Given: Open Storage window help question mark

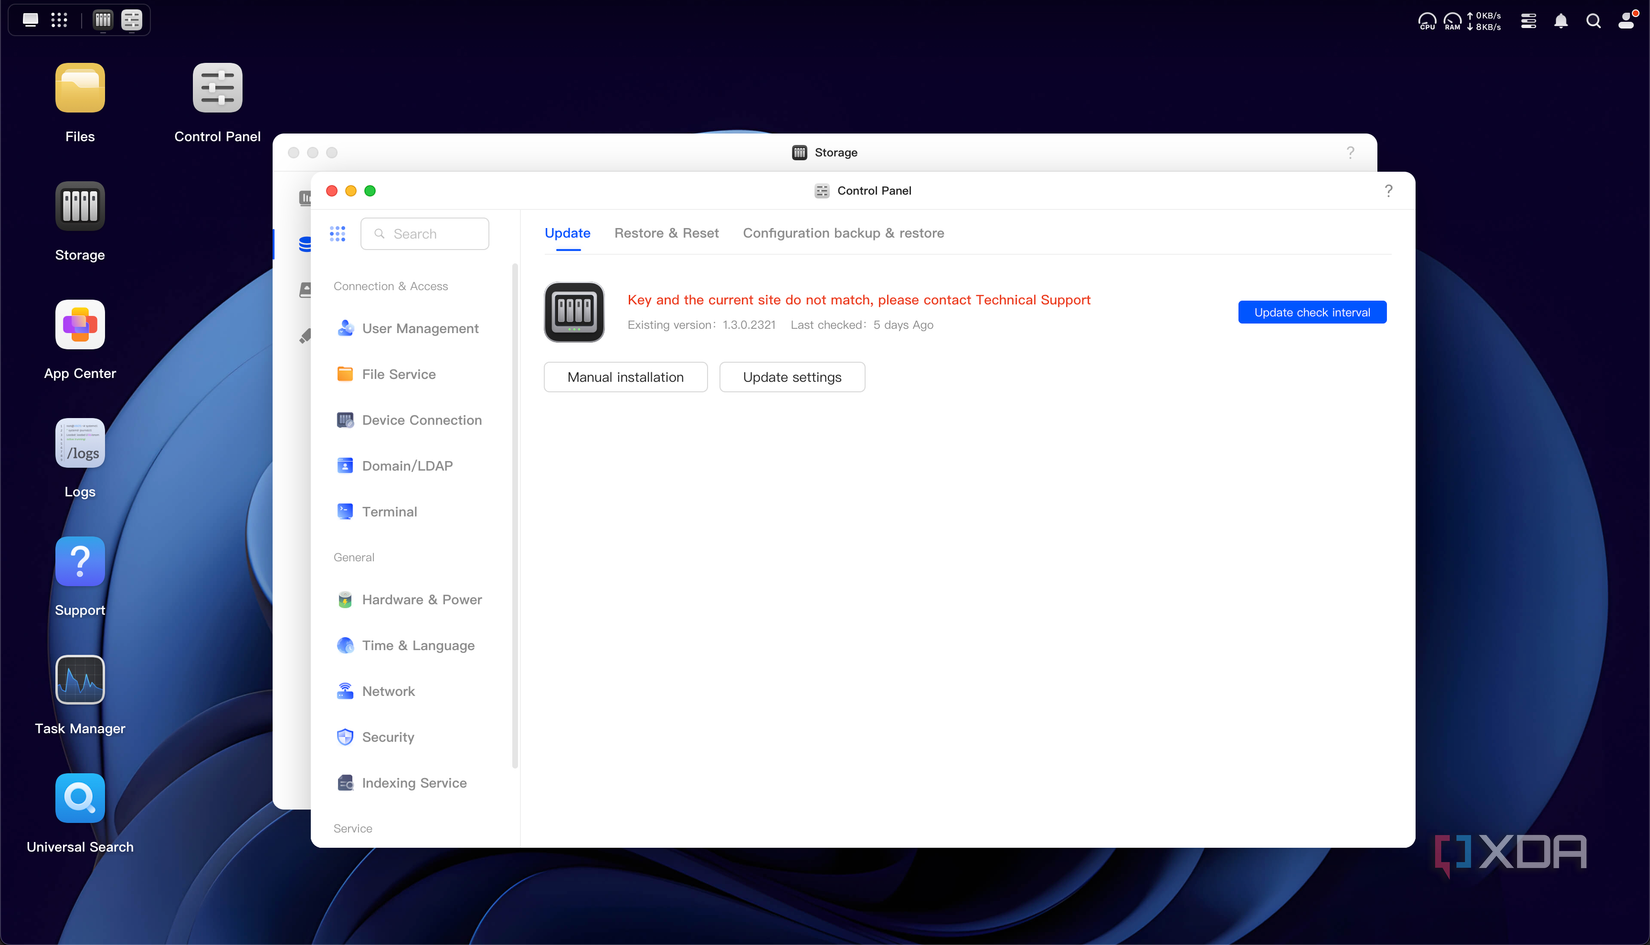Looking at the screenshot, I should click(x=1350, y=153).
